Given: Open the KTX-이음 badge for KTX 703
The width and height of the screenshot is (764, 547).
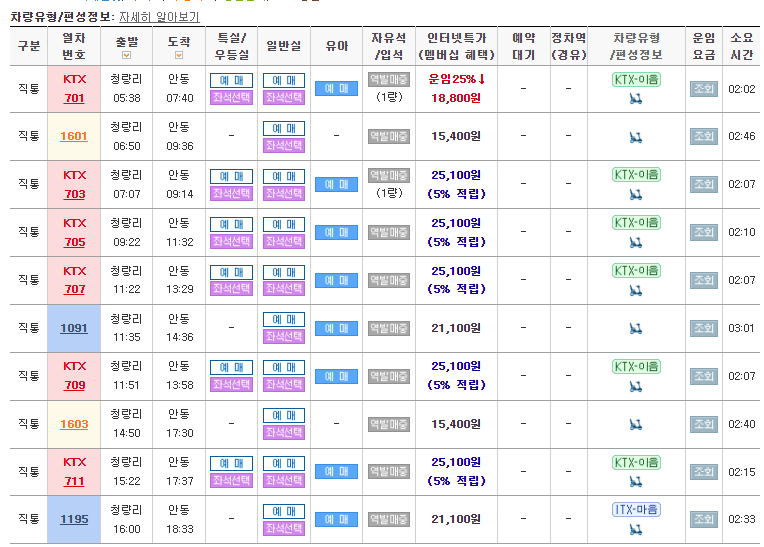Looking at the screenshot, I should tap(636, 175).
